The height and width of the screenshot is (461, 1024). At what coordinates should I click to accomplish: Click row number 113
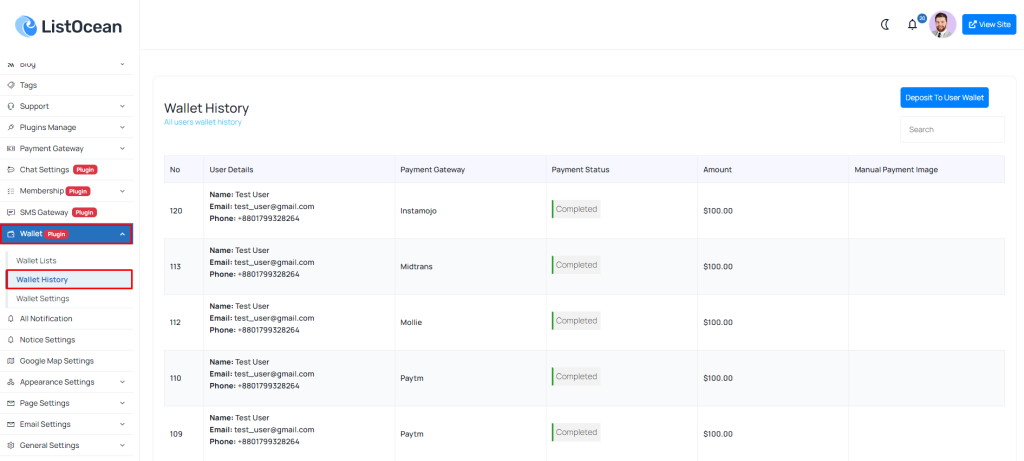pyautogui.click(x=176, y=266)
